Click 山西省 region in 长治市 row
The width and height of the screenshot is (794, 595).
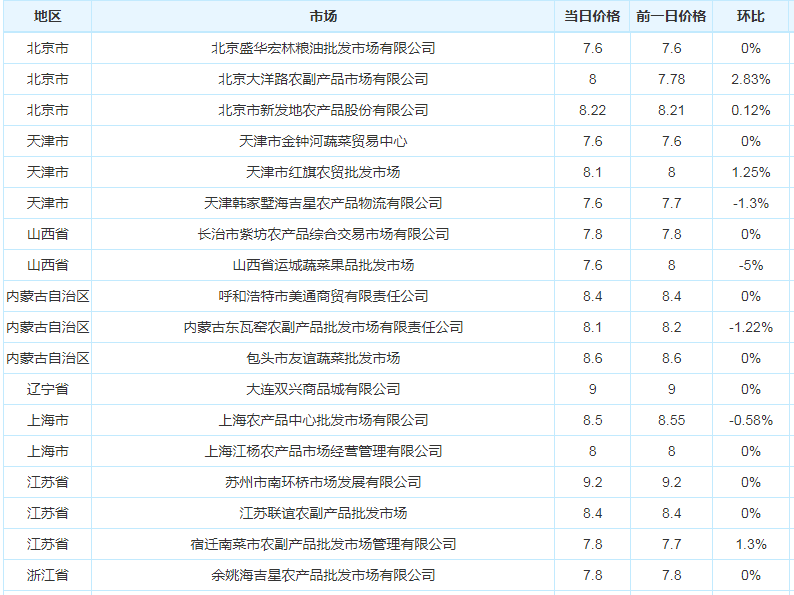48,234
